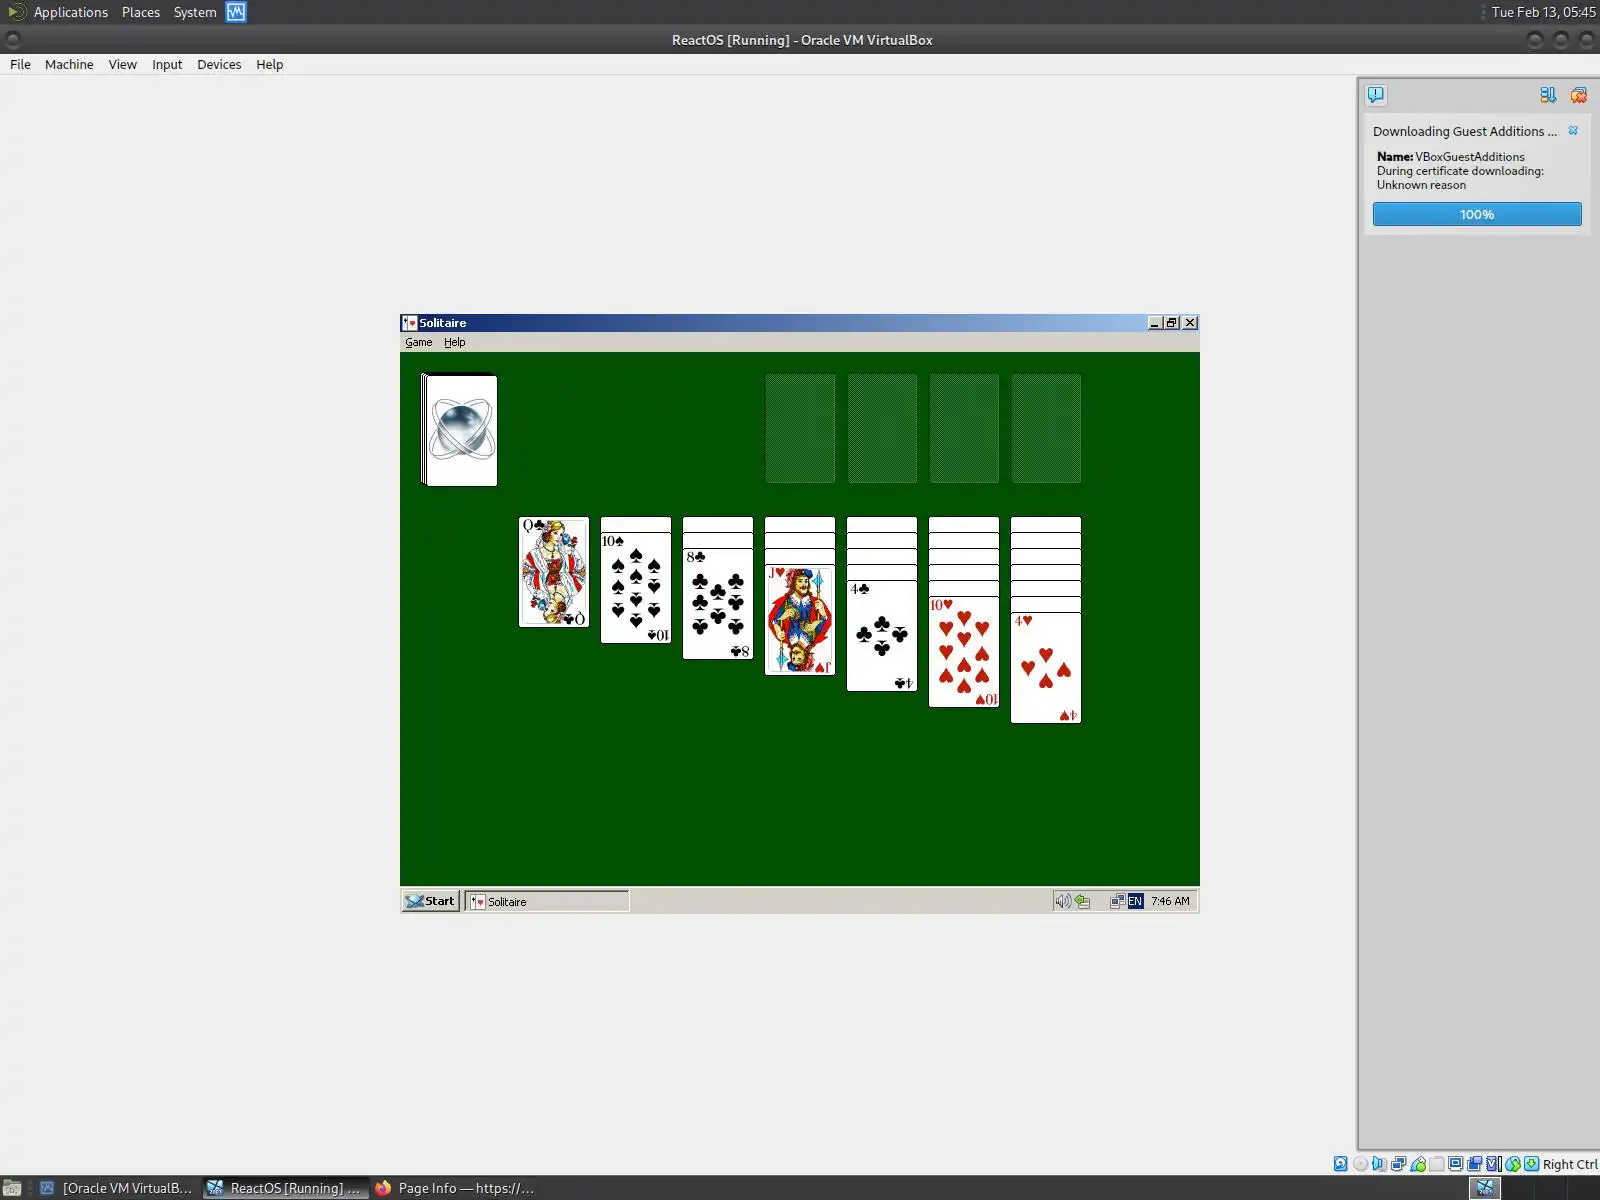Image resolution: width=1600 pixels, height=1200 pixels.
Task: Select the Jack of Hearts card
Action: (800, 620)
